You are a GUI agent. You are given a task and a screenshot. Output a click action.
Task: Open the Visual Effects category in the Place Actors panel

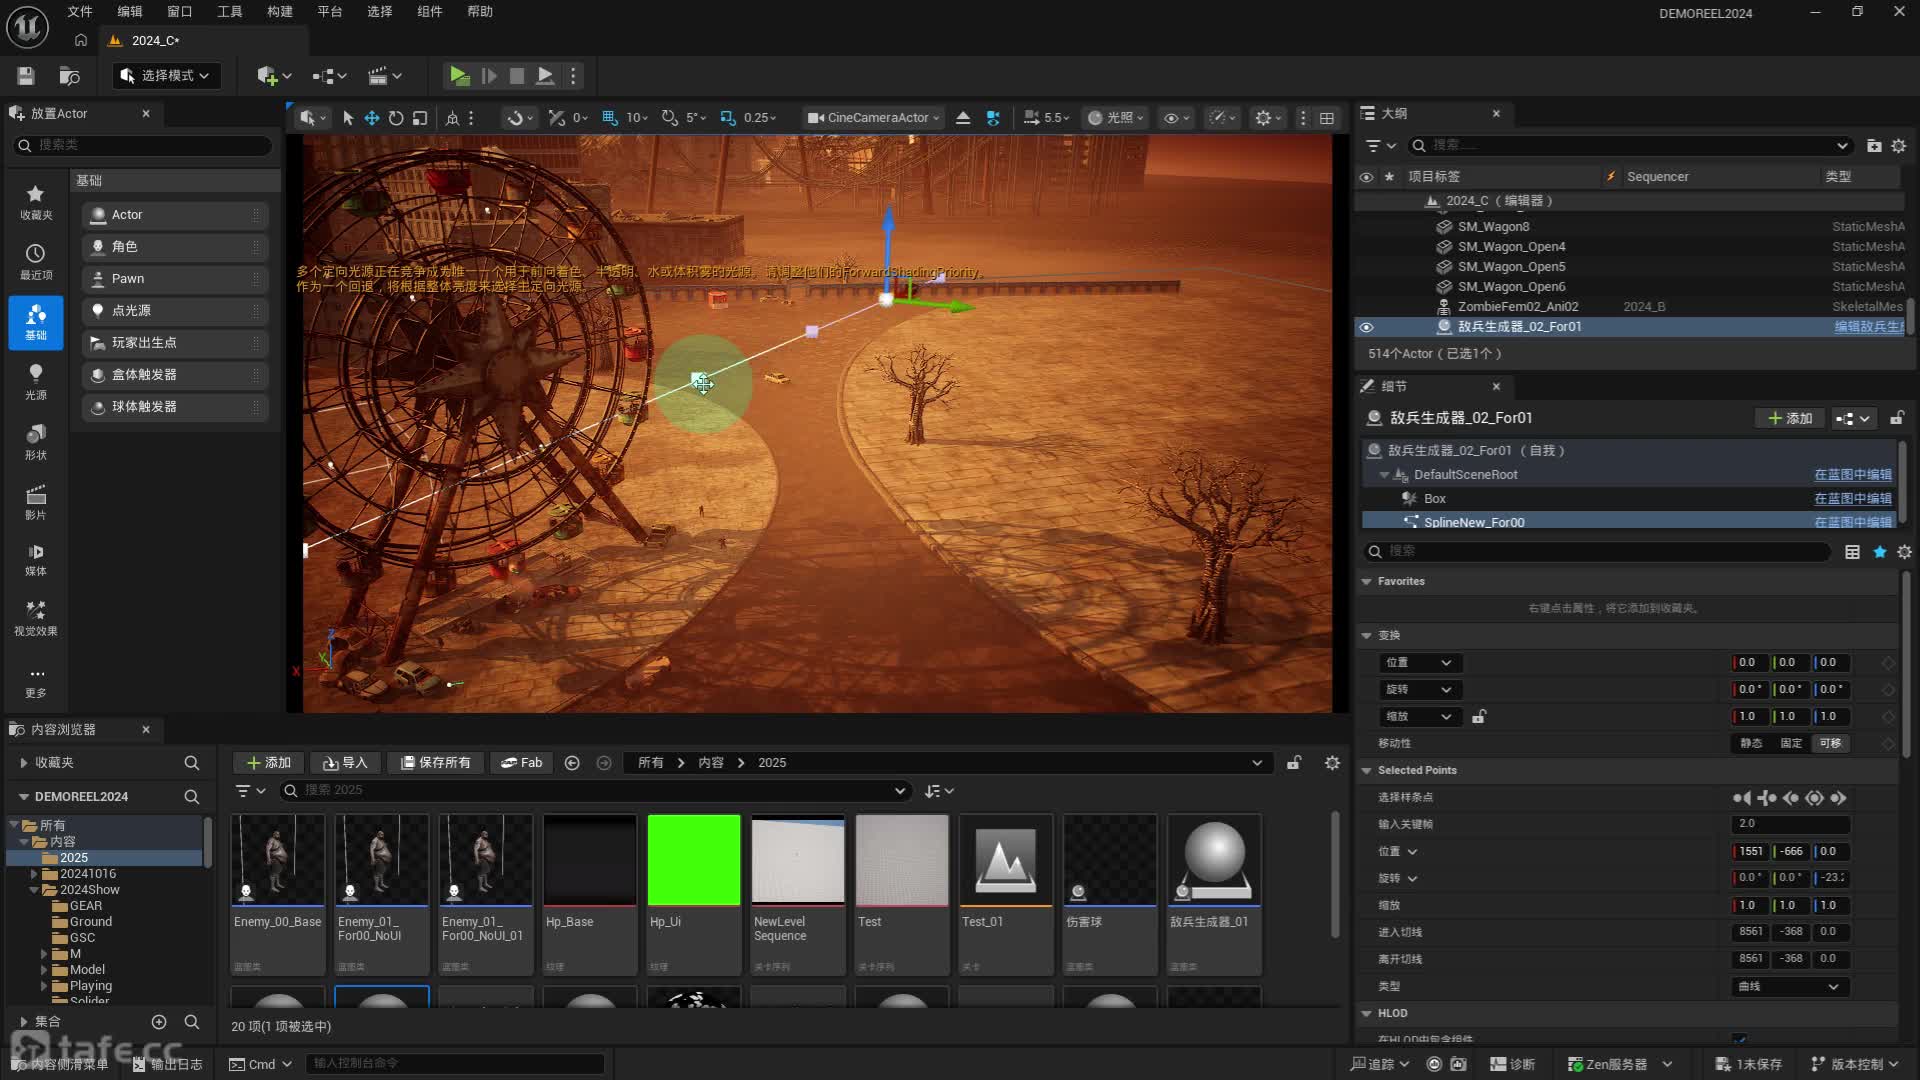(36, 618)
